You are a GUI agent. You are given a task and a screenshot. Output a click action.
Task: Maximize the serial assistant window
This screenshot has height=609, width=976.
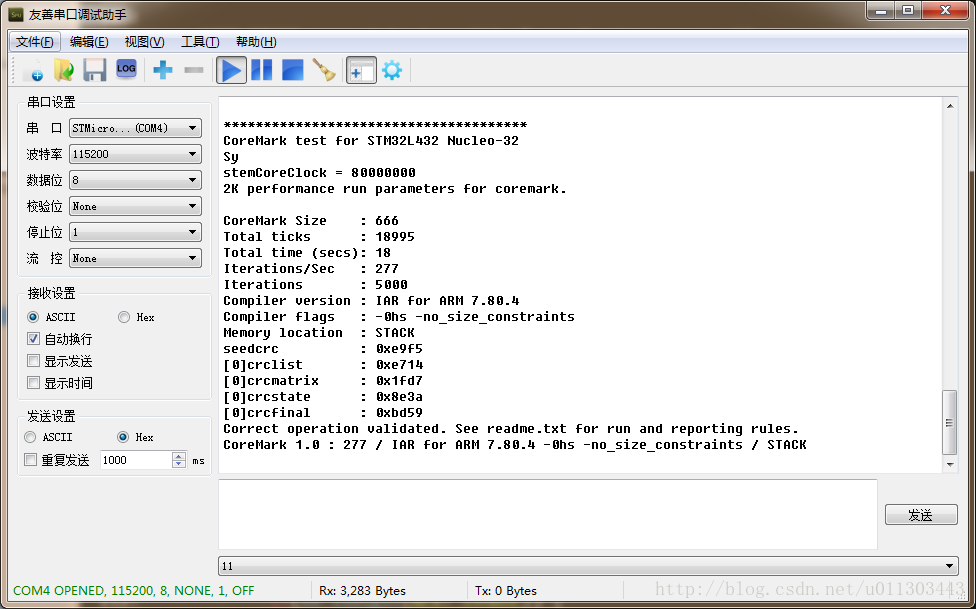coord(908,11)
